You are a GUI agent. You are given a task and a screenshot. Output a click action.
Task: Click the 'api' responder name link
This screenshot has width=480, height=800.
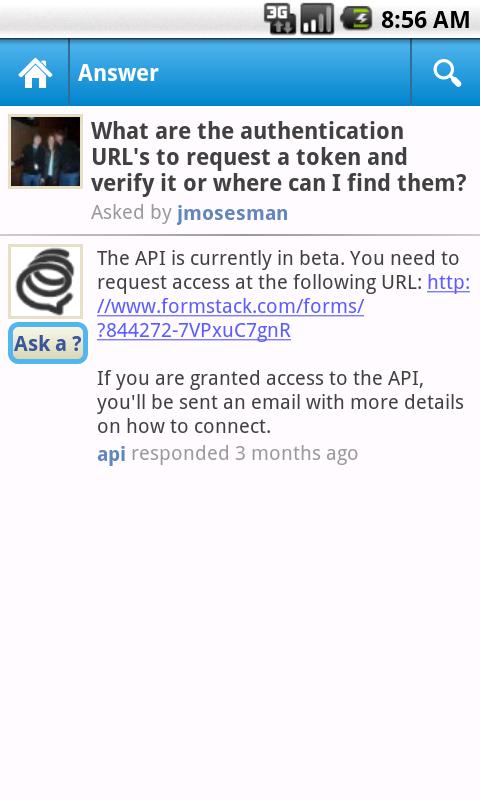pos(111,454)
